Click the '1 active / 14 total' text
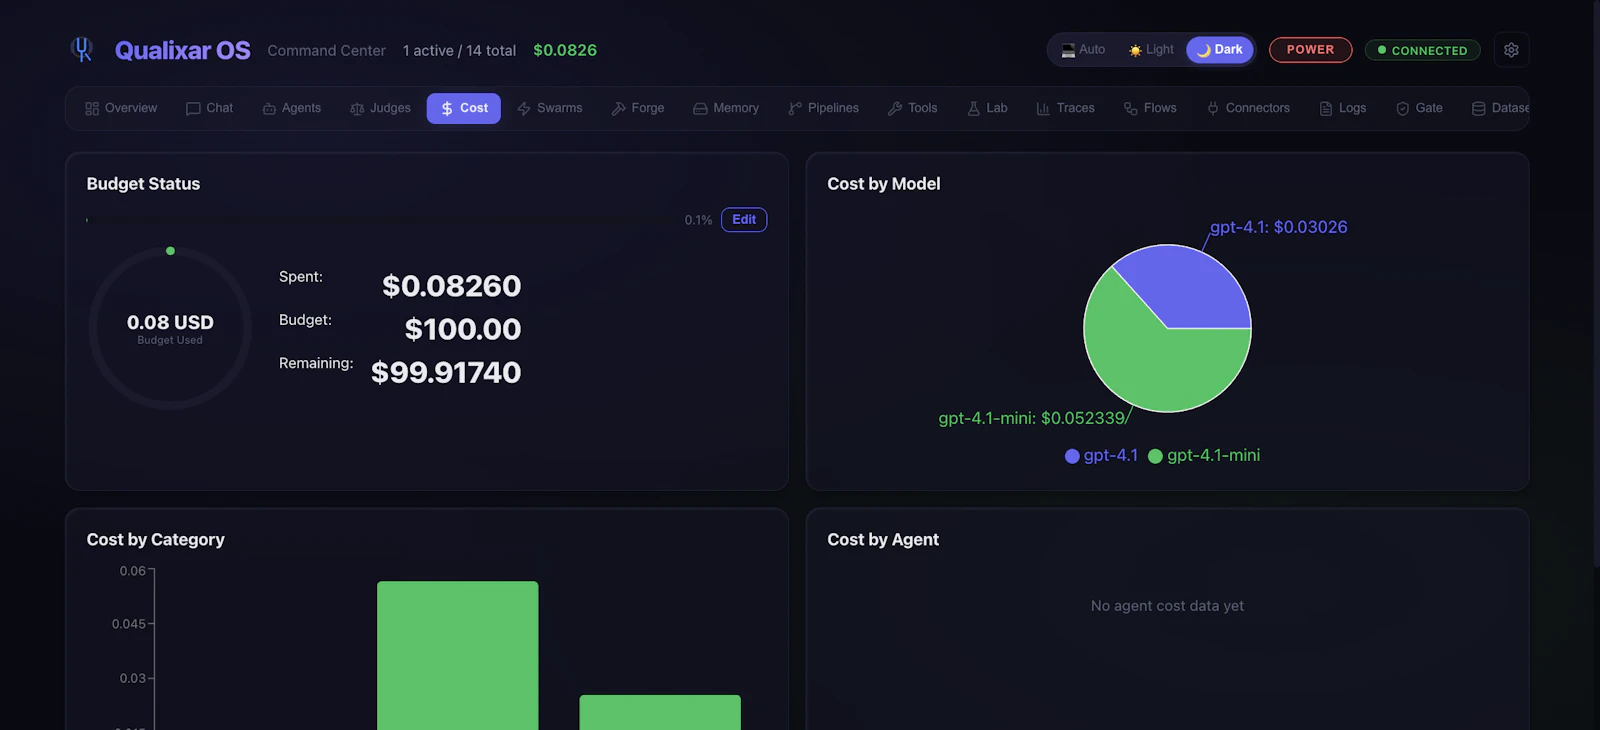 [459, 50]
